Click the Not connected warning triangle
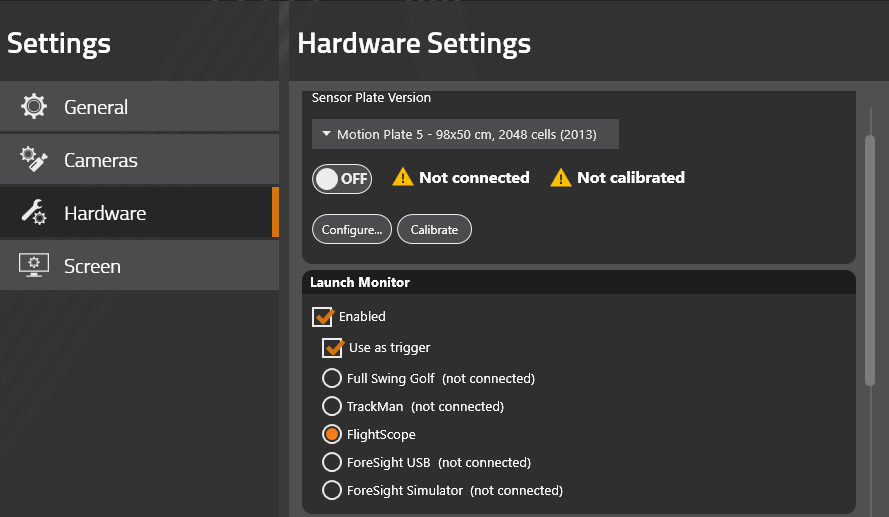The width and height of the screenshot is (889, 517). pyautogui.click(x=403, y=177)
